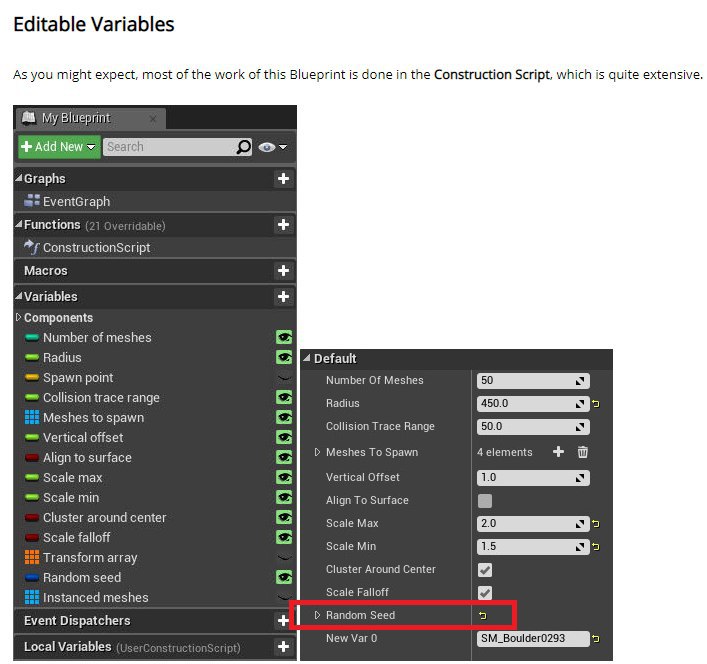Expand the Meshes To Spawn array
Screen dimensions: 707x664
[318, 452]
